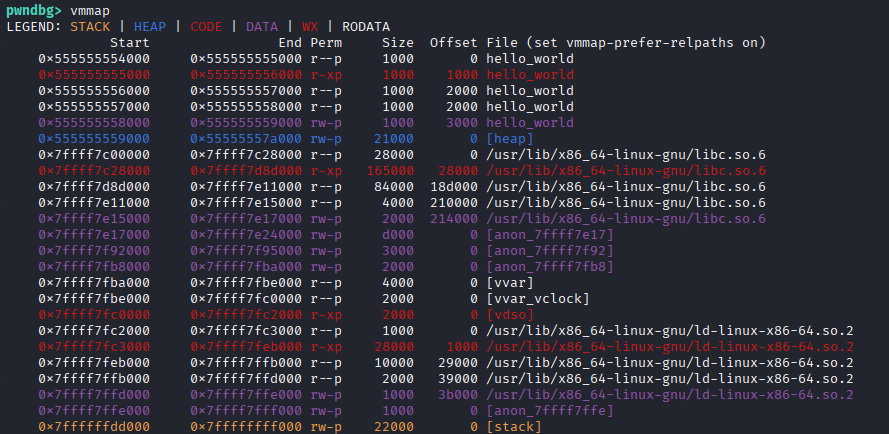Click the RODATA legend label

tap(366, 27)
